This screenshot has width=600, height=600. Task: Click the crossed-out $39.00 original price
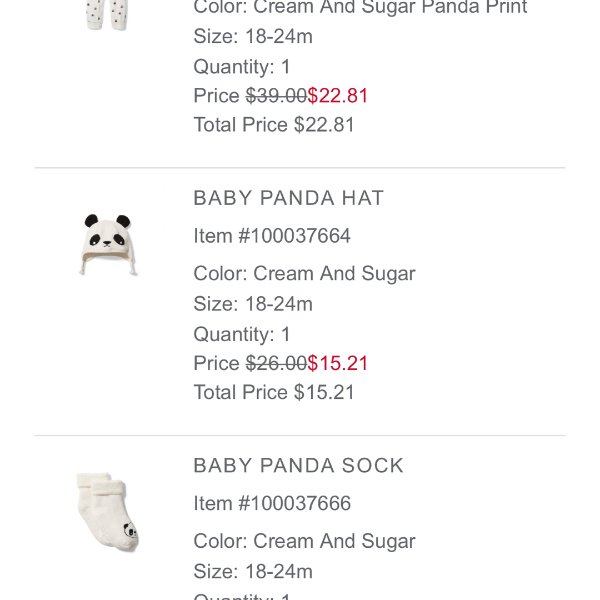pos(276,96)
